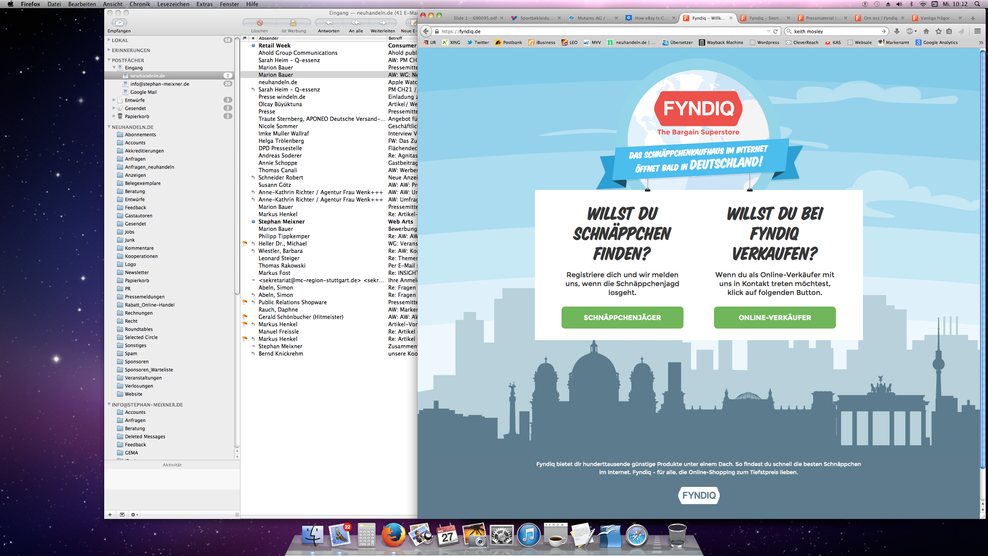This screenshot has height=556, width=988.
Task: Click search field containing keith mosley
Action: [836, 31]
